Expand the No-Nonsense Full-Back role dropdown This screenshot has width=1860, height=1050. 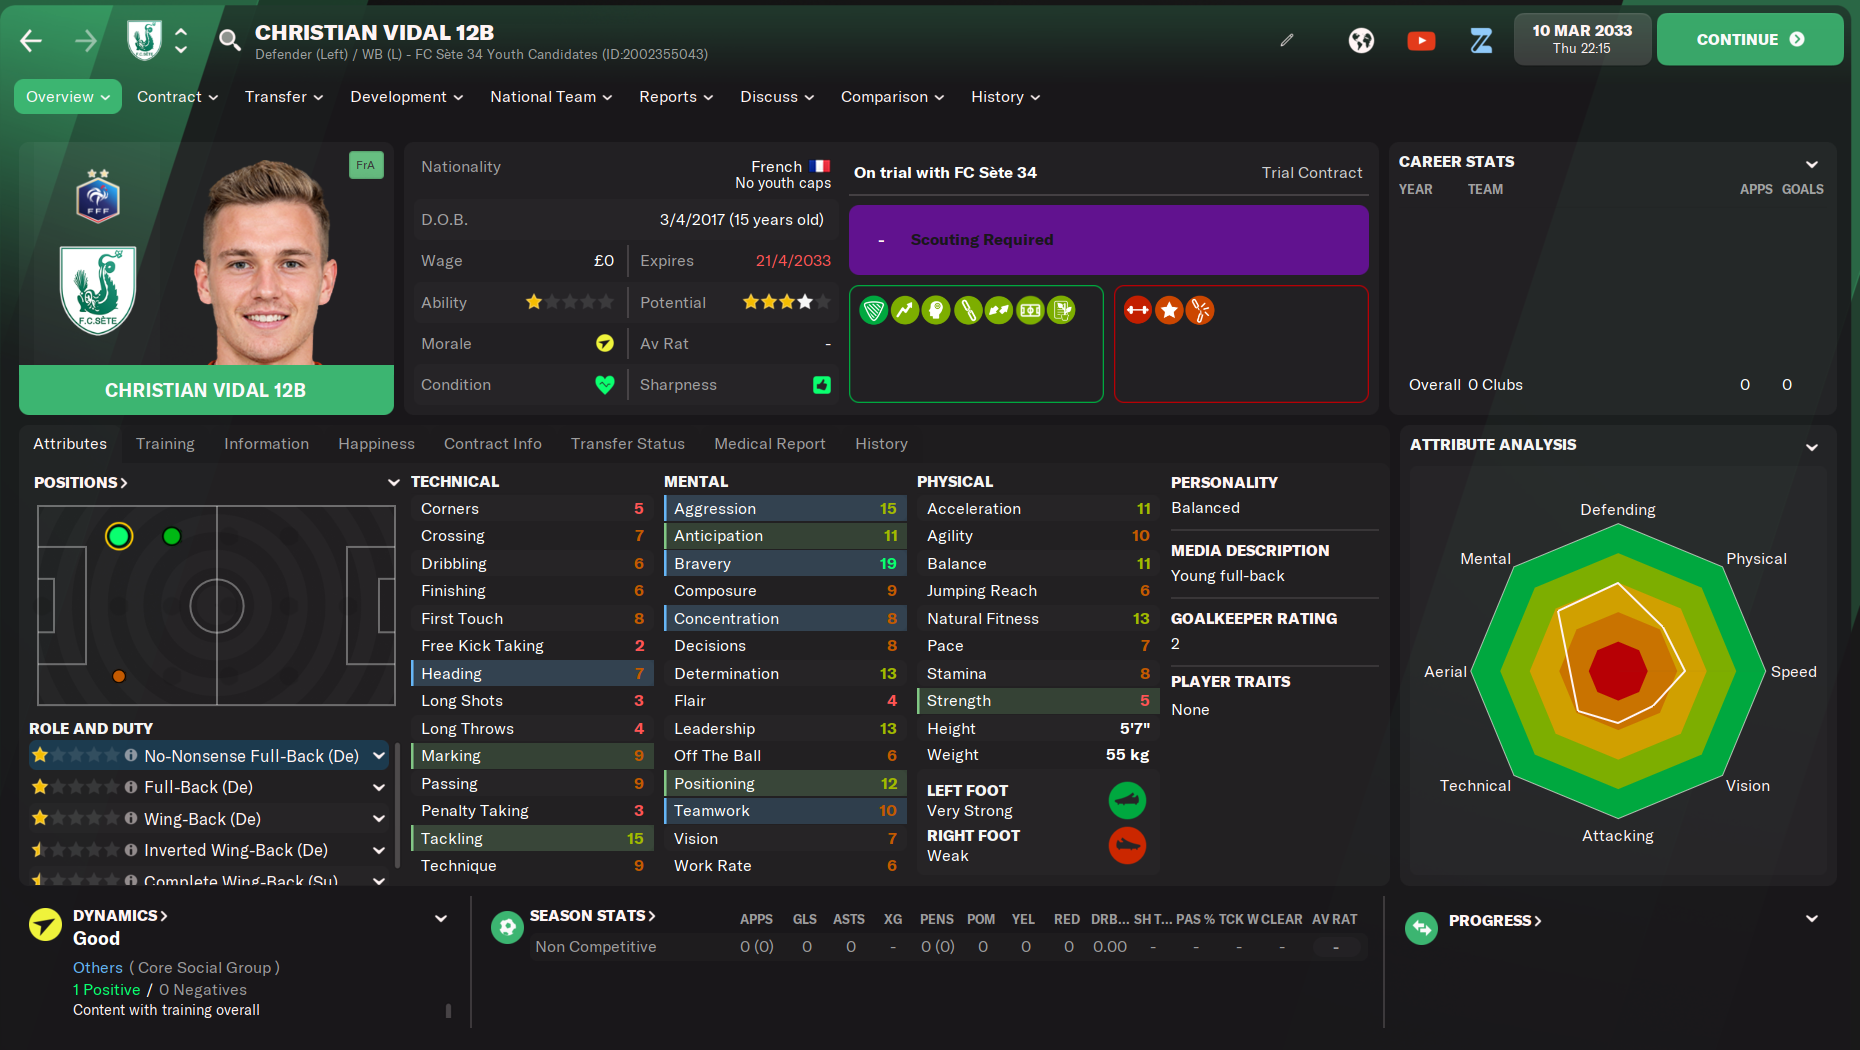[379, 756]
